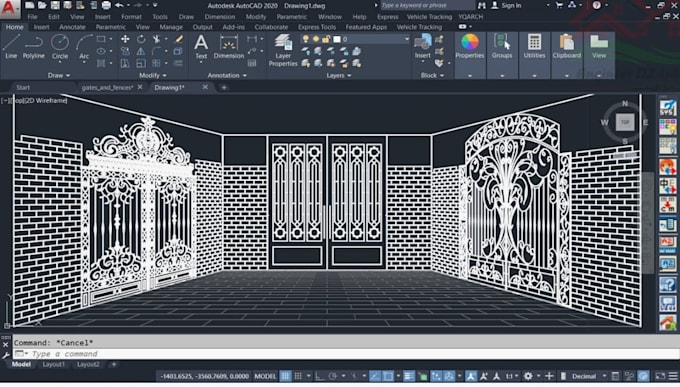Viewport: 680px width, 387px height.
Task: Toggle snap mode in status bar
Action: (298, 376)
